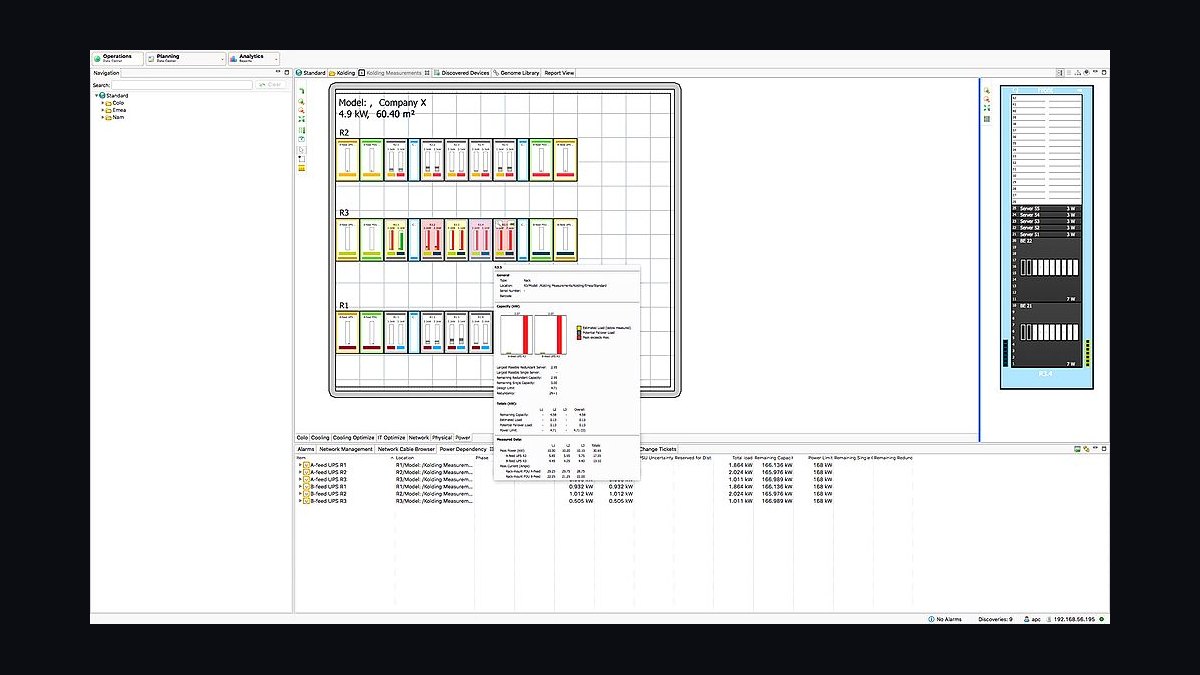Switch to the Colo overlay tab
The width and height of the screenshot is (1200, 675).
pos(302,437)
